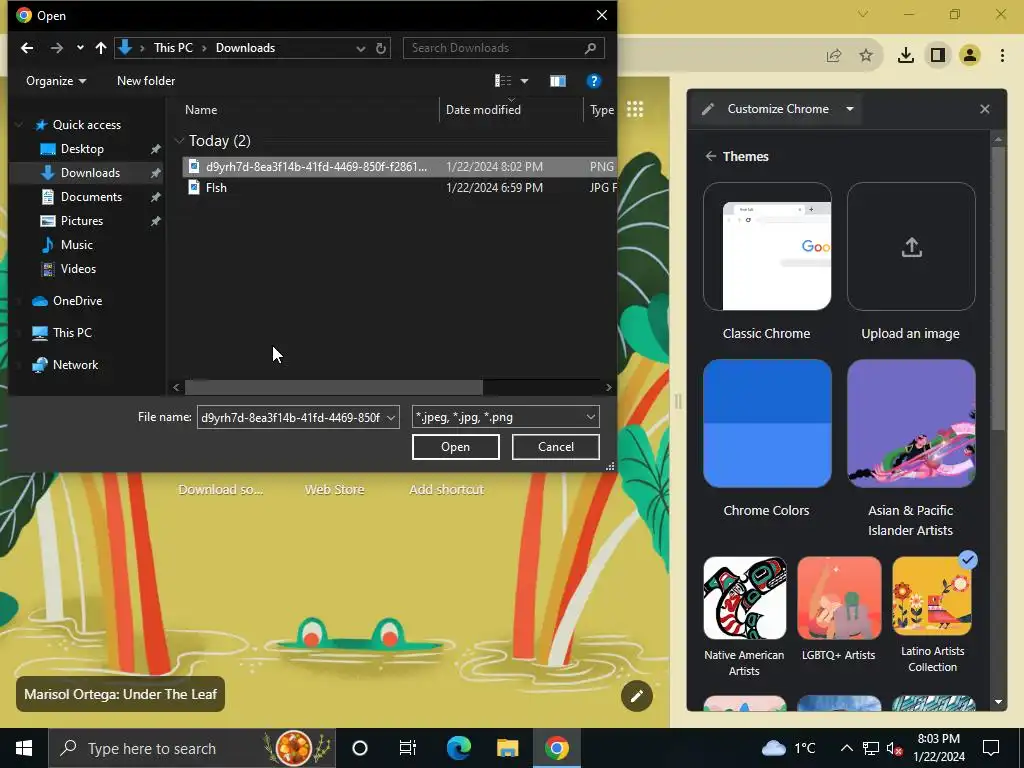Open the File name combo box
Viewport: 1024px width, 768px height.
pyautogui.click(x=298, y=417)
